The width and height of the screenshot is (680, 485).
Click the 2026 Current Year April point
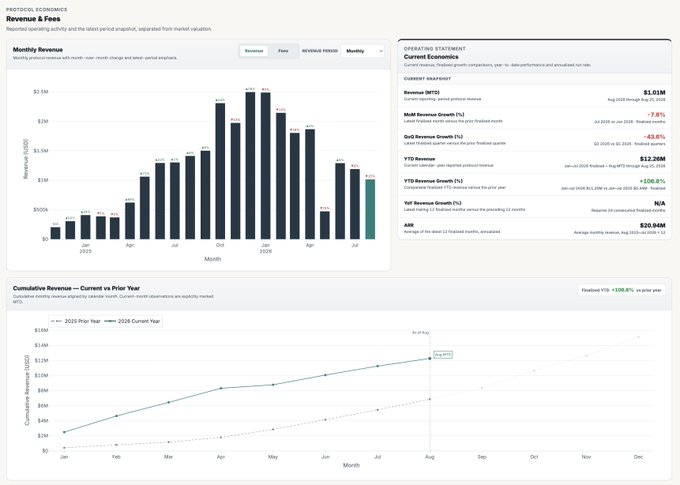221,388
